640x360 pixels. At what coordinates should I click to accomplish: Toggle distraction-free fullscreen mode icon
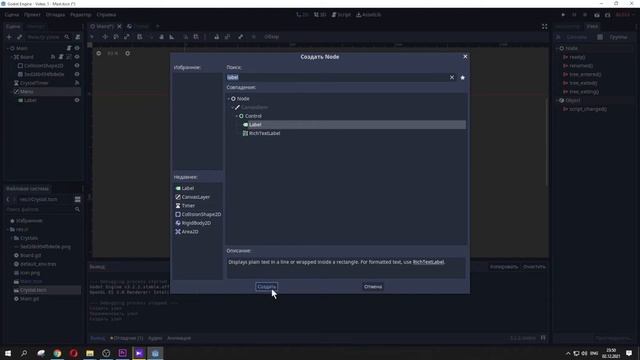pyautogui.click(x=544, y=27)
